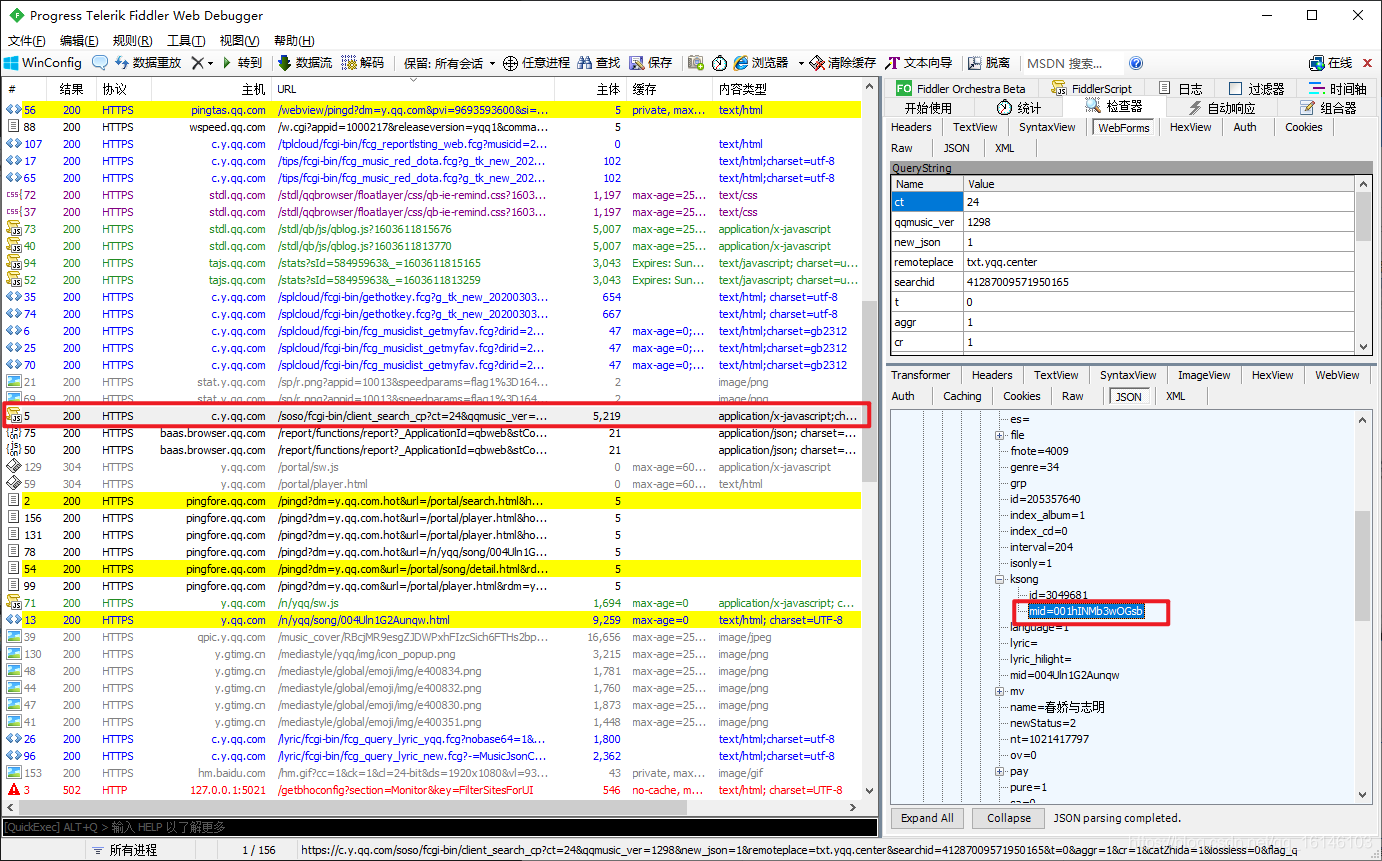Viewport: 1382px width, 861px height.
Task: Select session 5 client_search_cp row
Action: coord(432,416)
